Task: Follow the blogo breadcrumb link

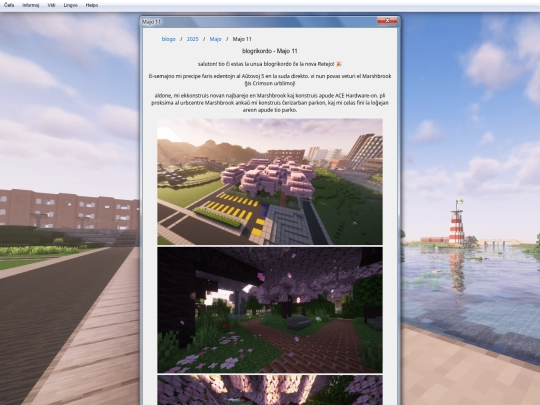Action: tap(169, 39)
